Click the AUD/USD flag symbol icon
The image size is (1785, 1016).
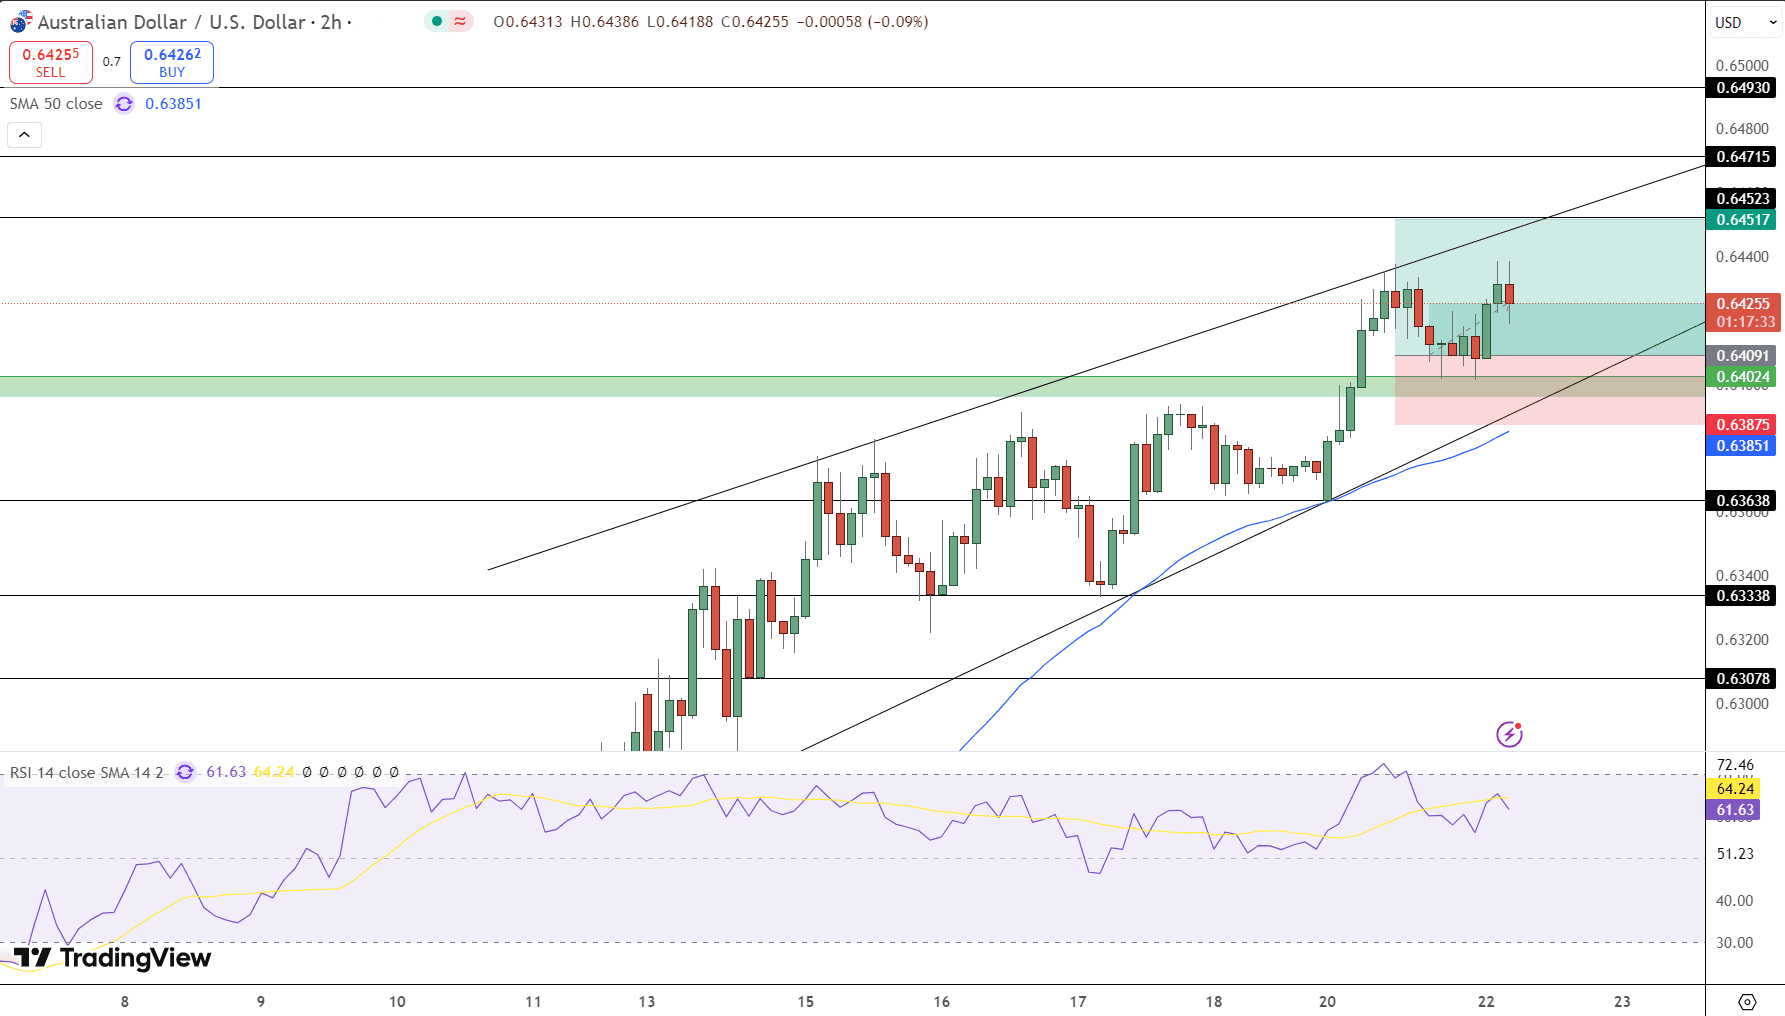click(x=20, y=22)
